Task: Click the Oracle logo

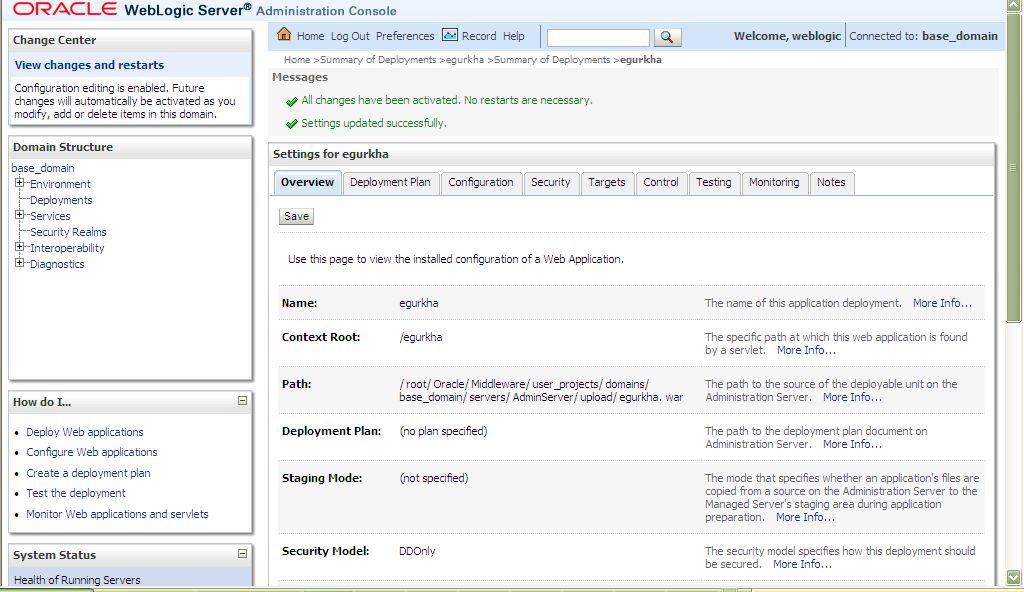Action: point(65,9)
